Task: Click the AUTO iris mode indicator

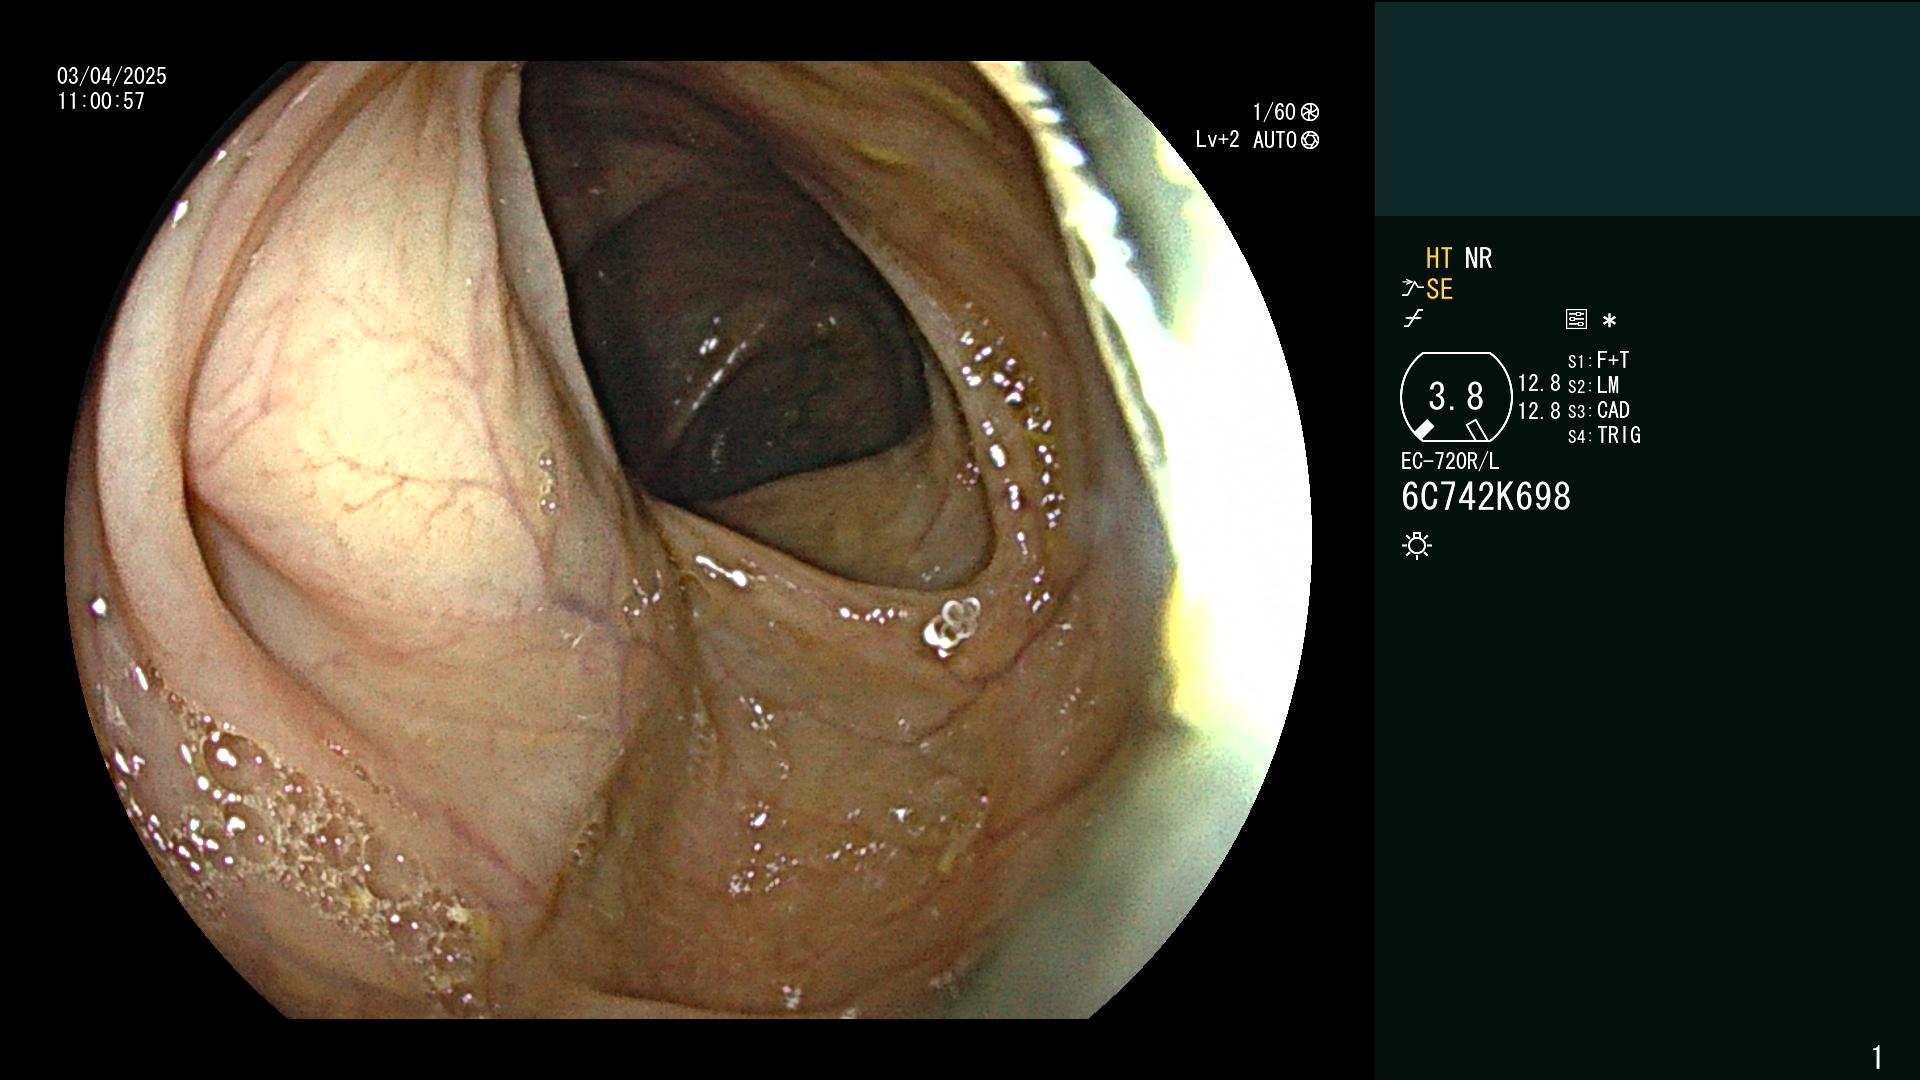Action: point(1286,140)
